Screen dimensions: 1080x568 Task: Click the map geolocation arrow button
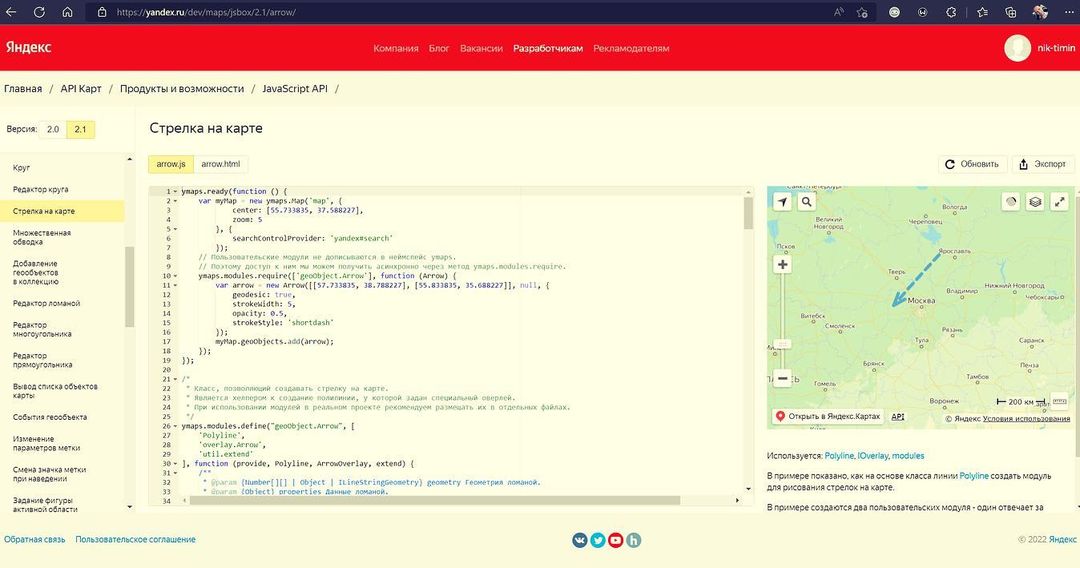[782, 202]
